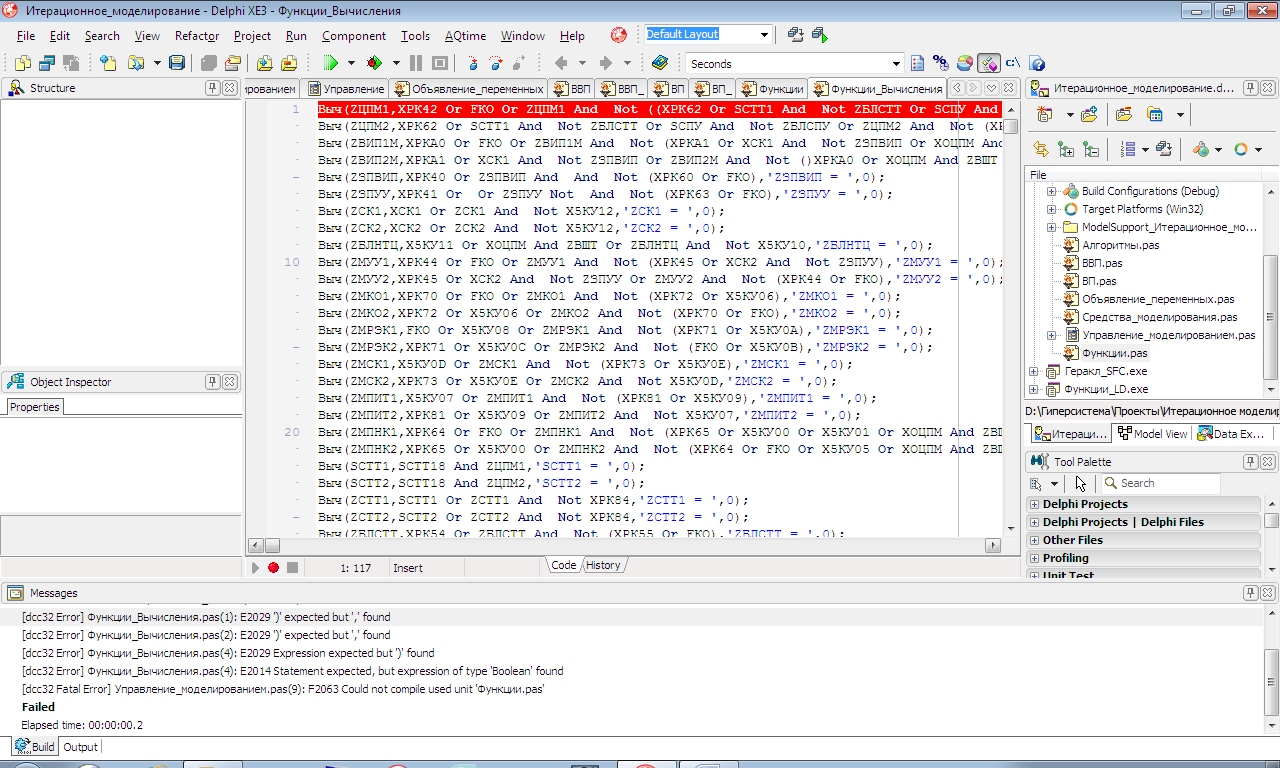Click the green Run button in toolbar
1280x768 pixels.
pyautogui.click(x=331, y=63)
